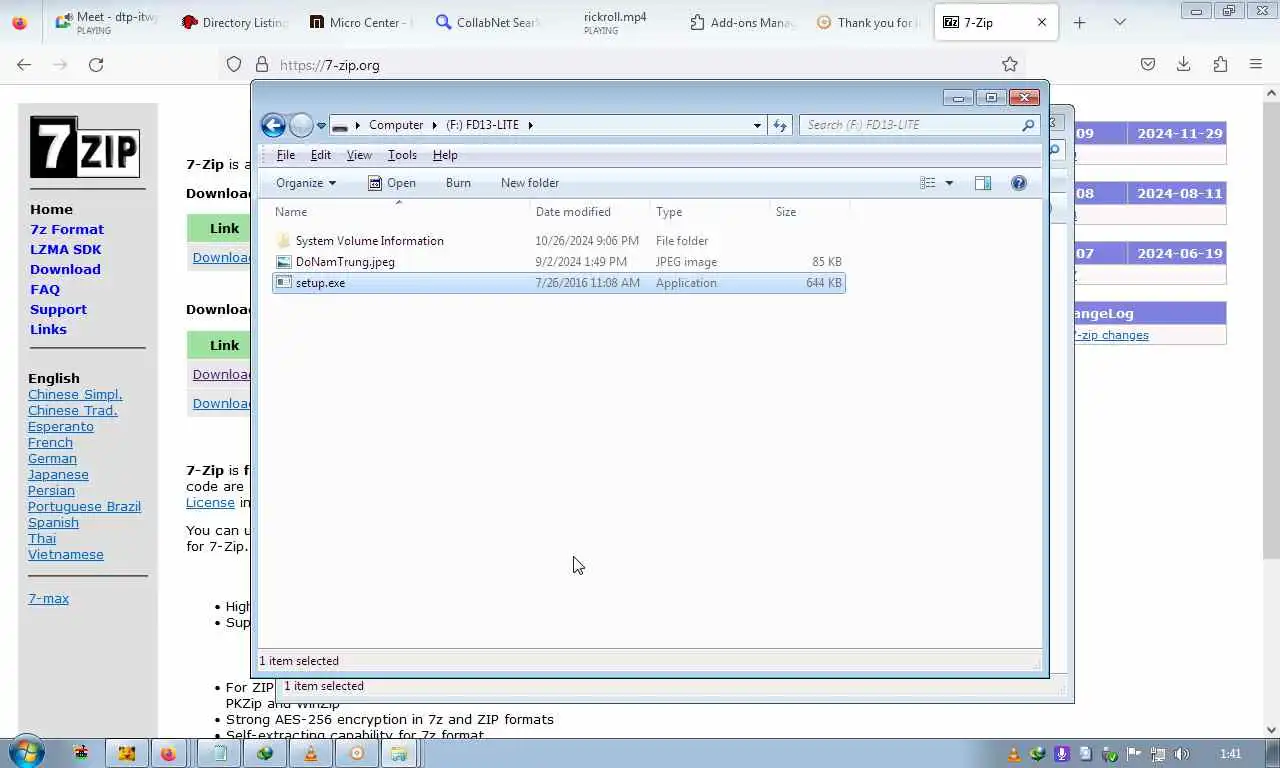Click the refresh button beside the Explorer address bar
The height and width of the screenshot is (768, 1280).
[780, 125]
